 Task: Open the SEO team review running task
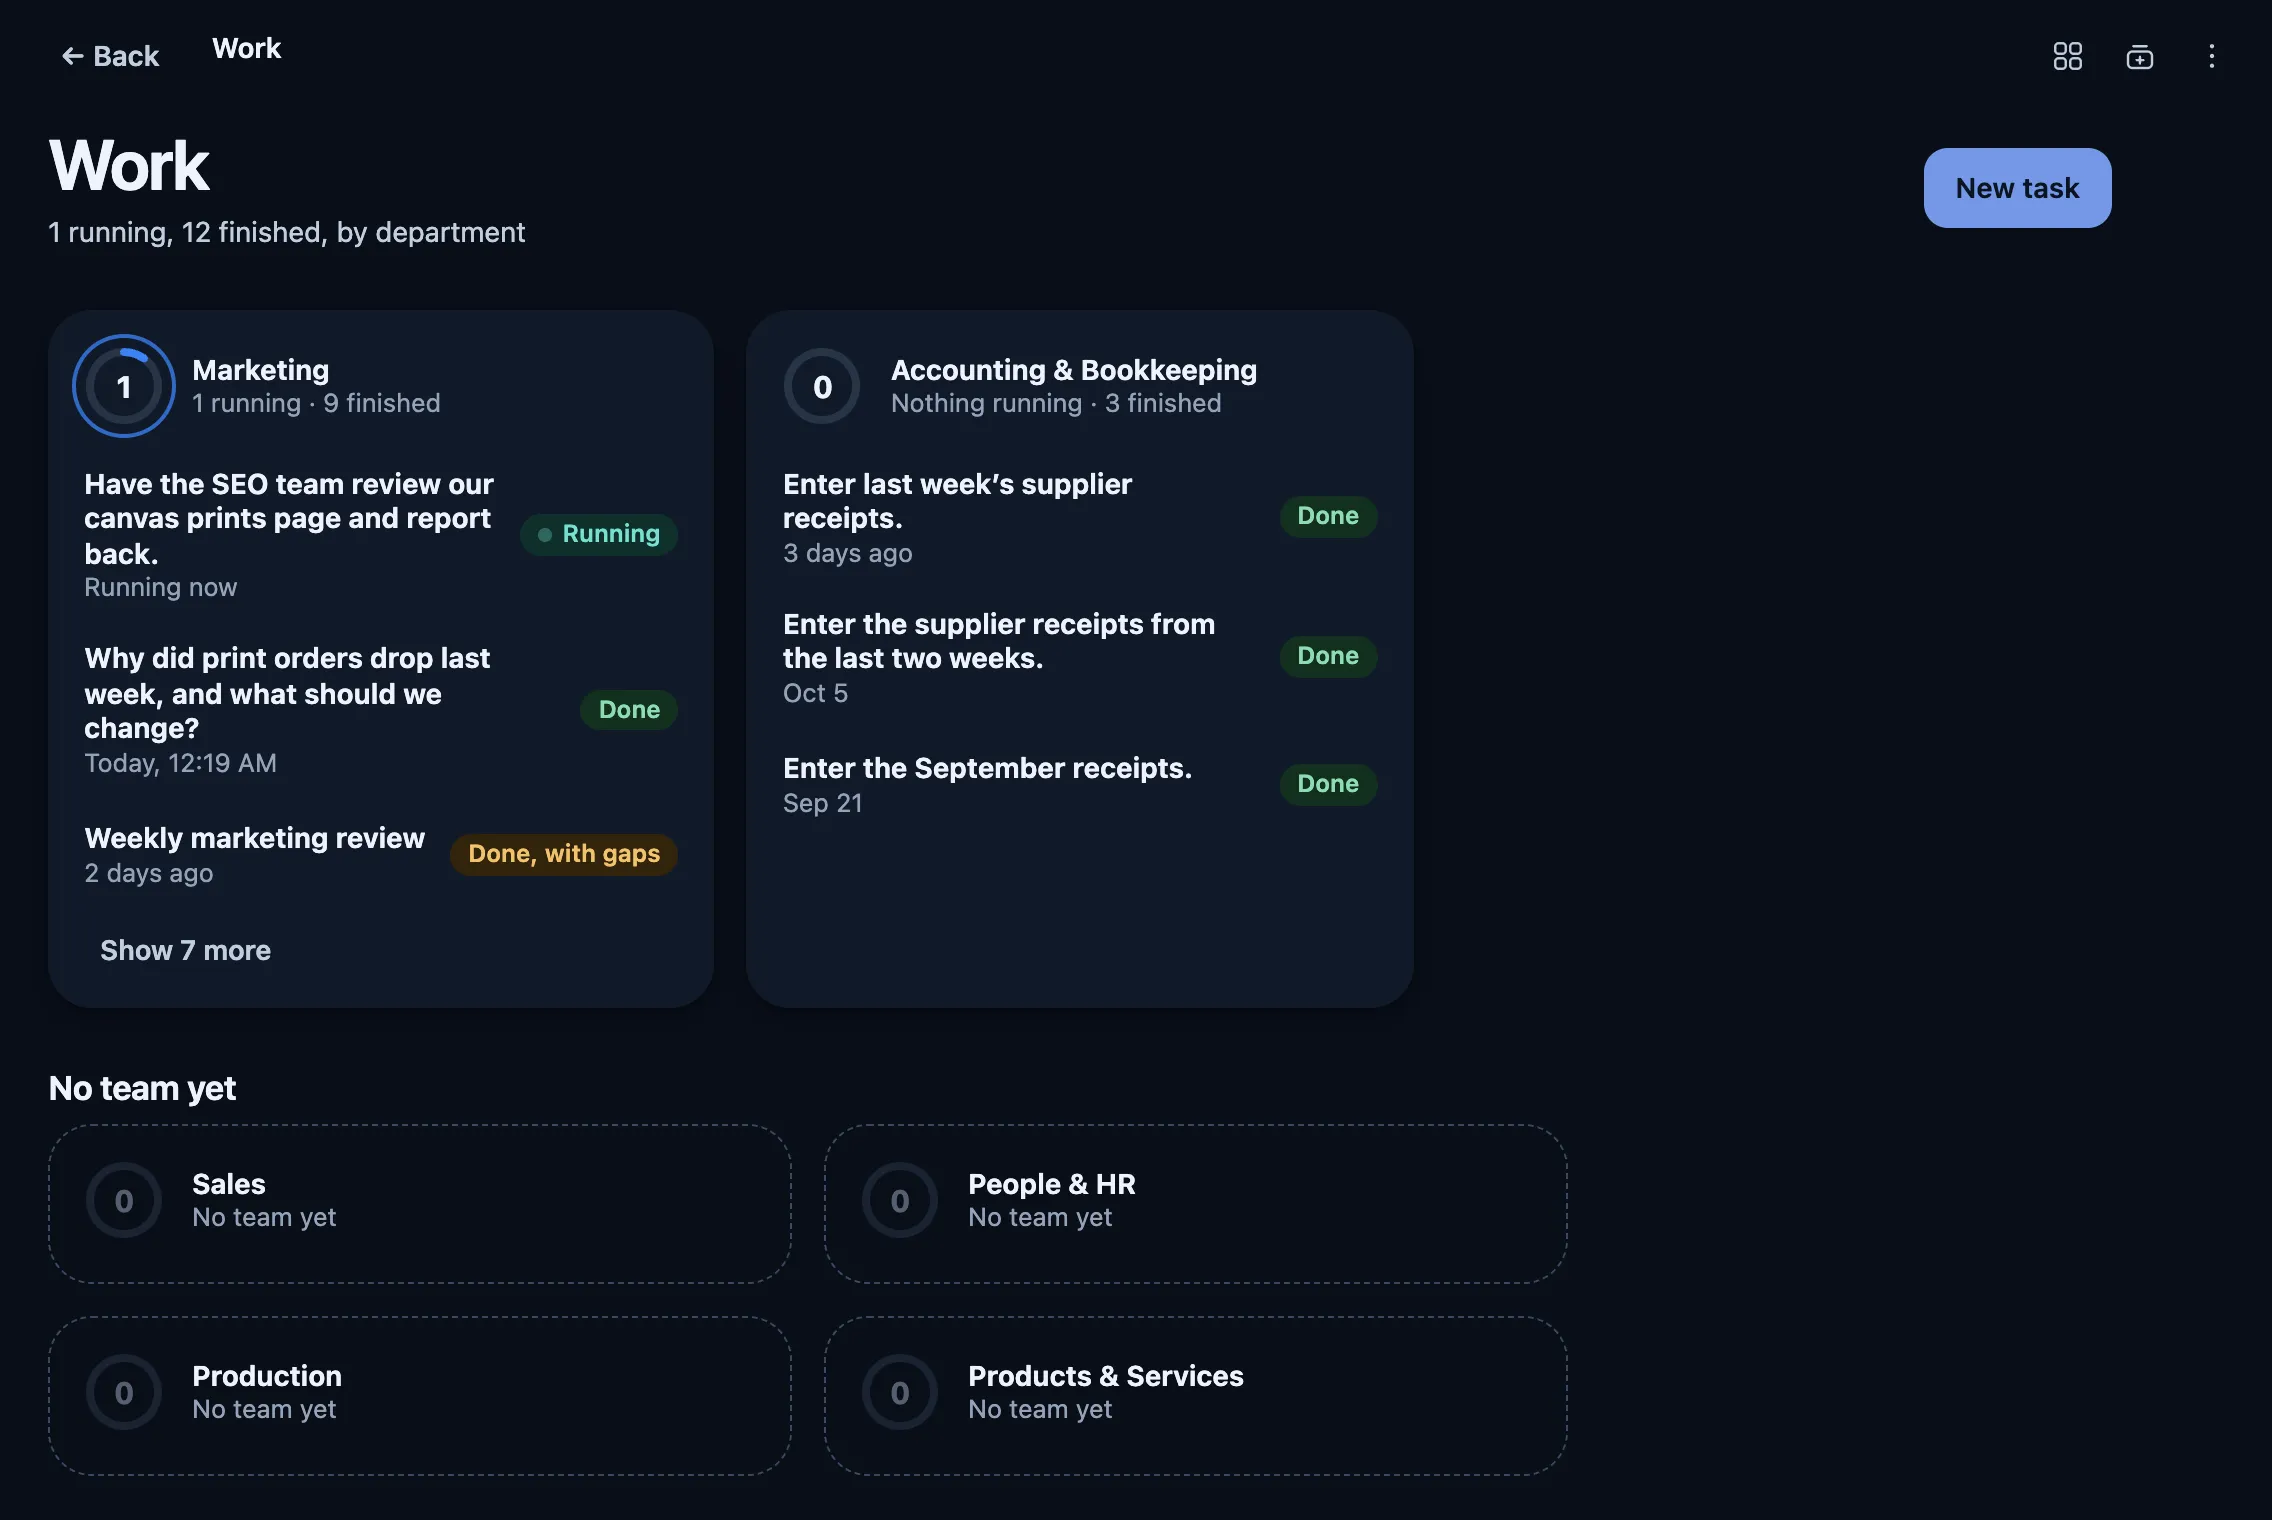pos(381,535)
